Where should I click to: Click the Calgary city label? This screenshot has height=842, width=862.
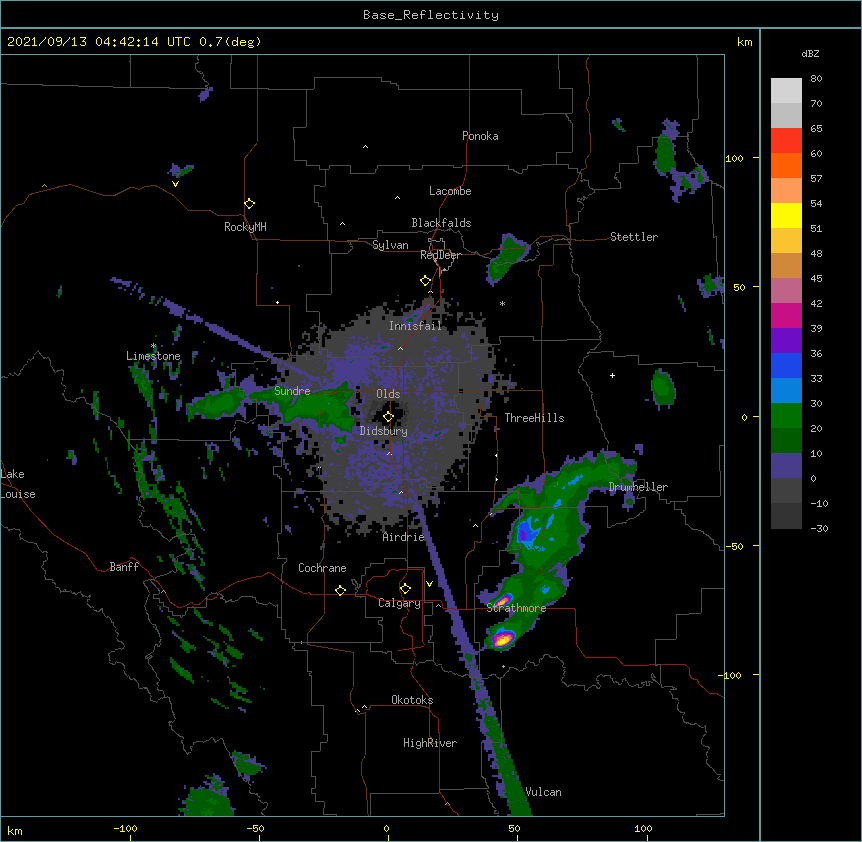point(399,603)
